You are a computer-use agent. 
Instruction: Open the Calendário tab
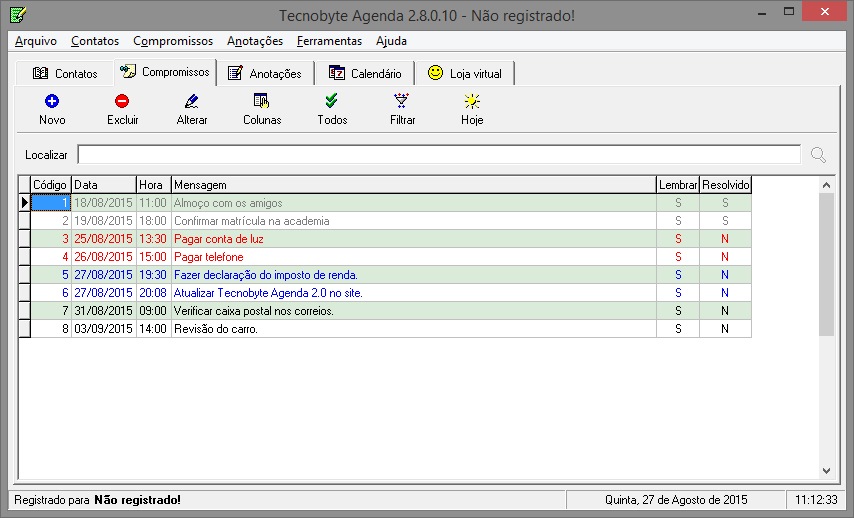click(x=365, y=73)
